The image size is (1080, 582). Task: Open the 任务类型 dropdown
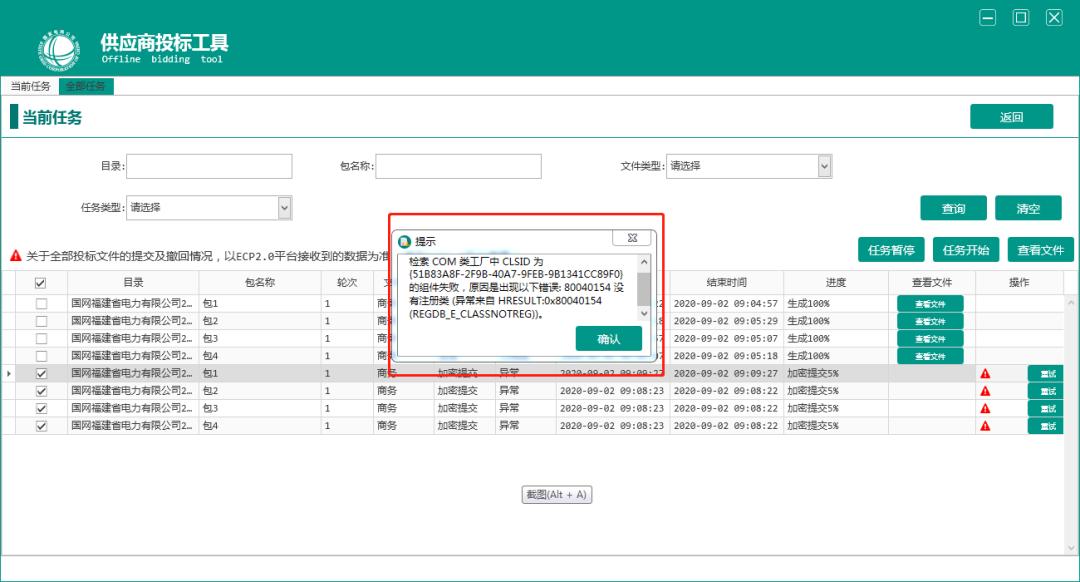point(284,207)
